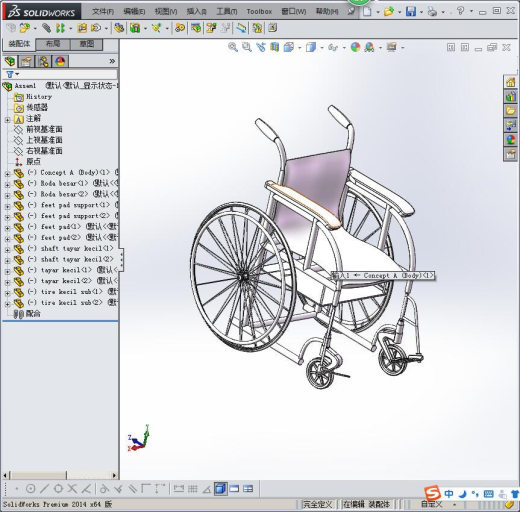Activate the Section View tool

pyautogui.click(x=274, y=47)
